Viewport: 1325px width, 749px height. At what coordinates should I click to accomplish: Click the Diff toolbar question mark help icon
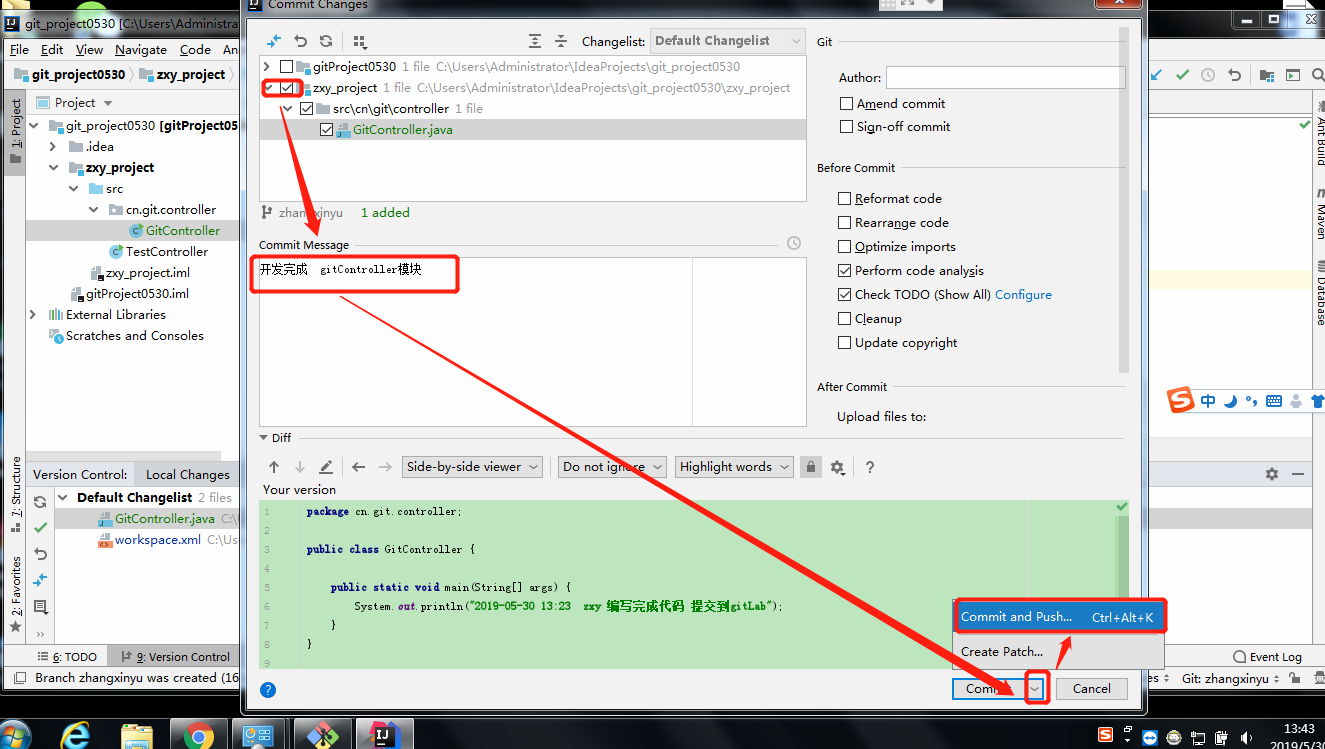pyautogui.click(x=870, y=467)
